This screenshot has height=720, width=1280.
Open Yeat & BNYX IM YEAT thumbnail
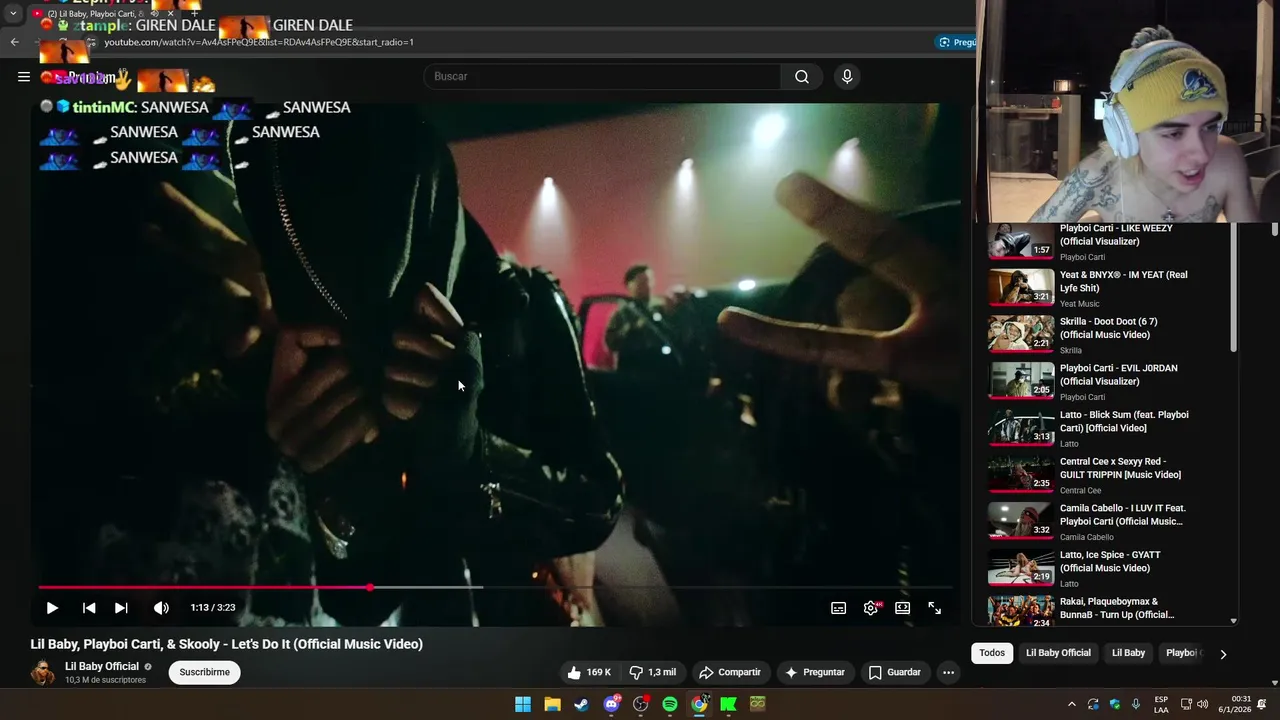coord(1021,288)
